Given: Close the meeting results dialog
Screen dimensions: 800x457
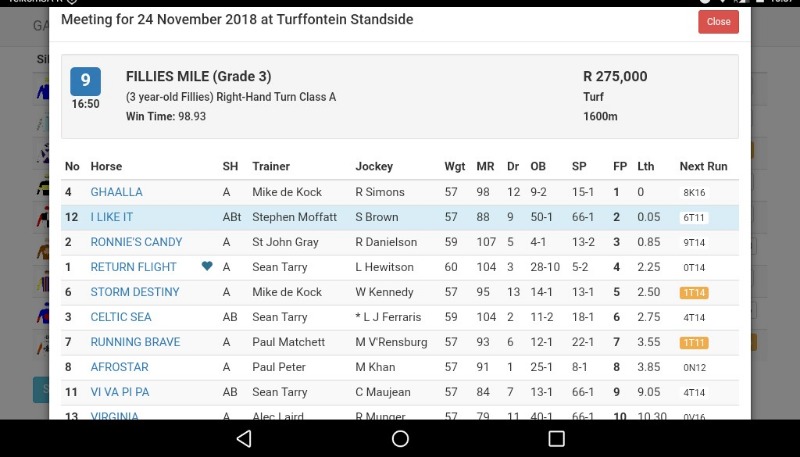Looking at the screenshot, I should tap(718, 21).
